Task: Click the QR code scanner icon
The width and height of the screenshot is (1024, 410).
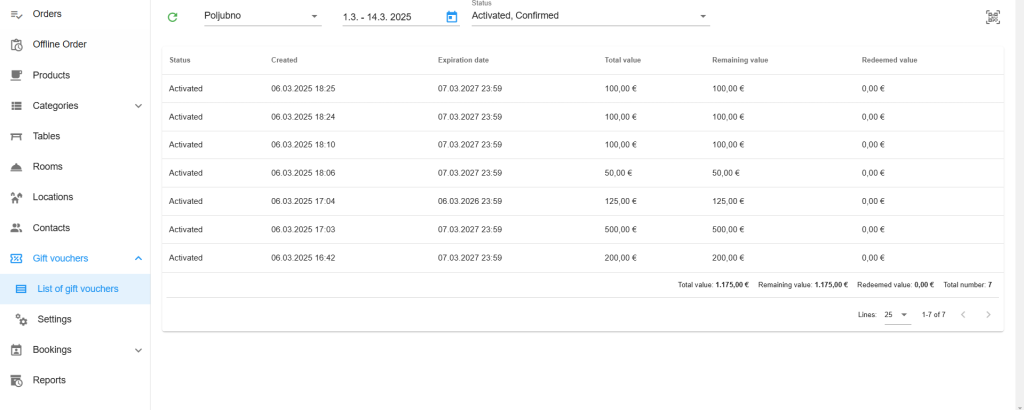Action: tap(993, 18)
